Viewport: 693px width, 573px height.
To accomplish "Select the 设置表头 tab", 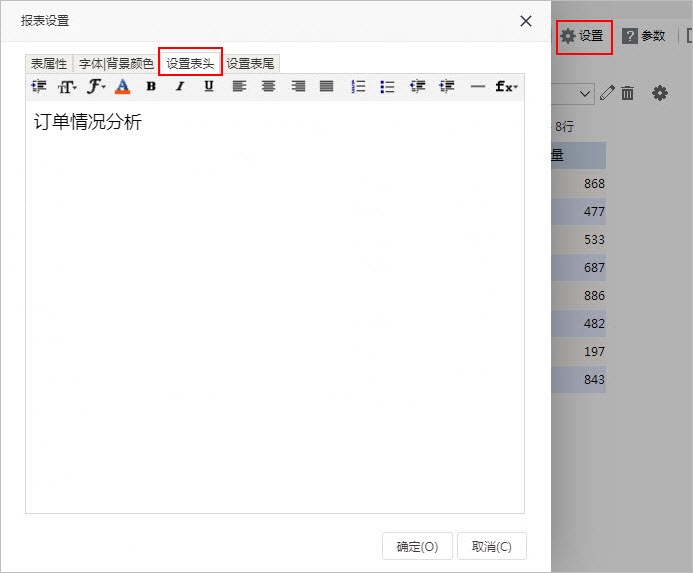I will (x=190, y=64).
